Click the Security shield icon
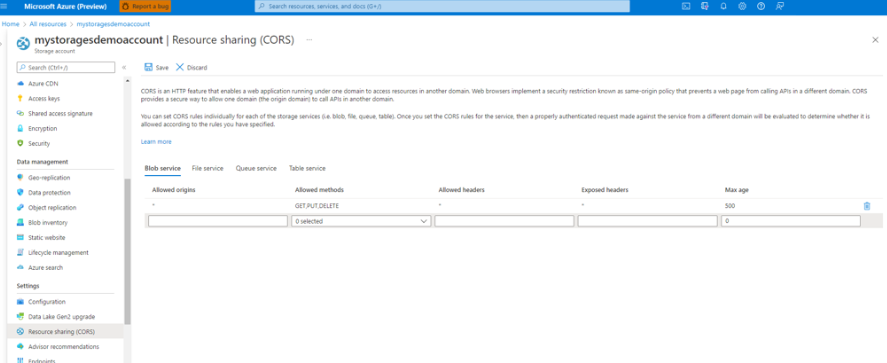Viewport: 887px width, 363px height. 20,144
